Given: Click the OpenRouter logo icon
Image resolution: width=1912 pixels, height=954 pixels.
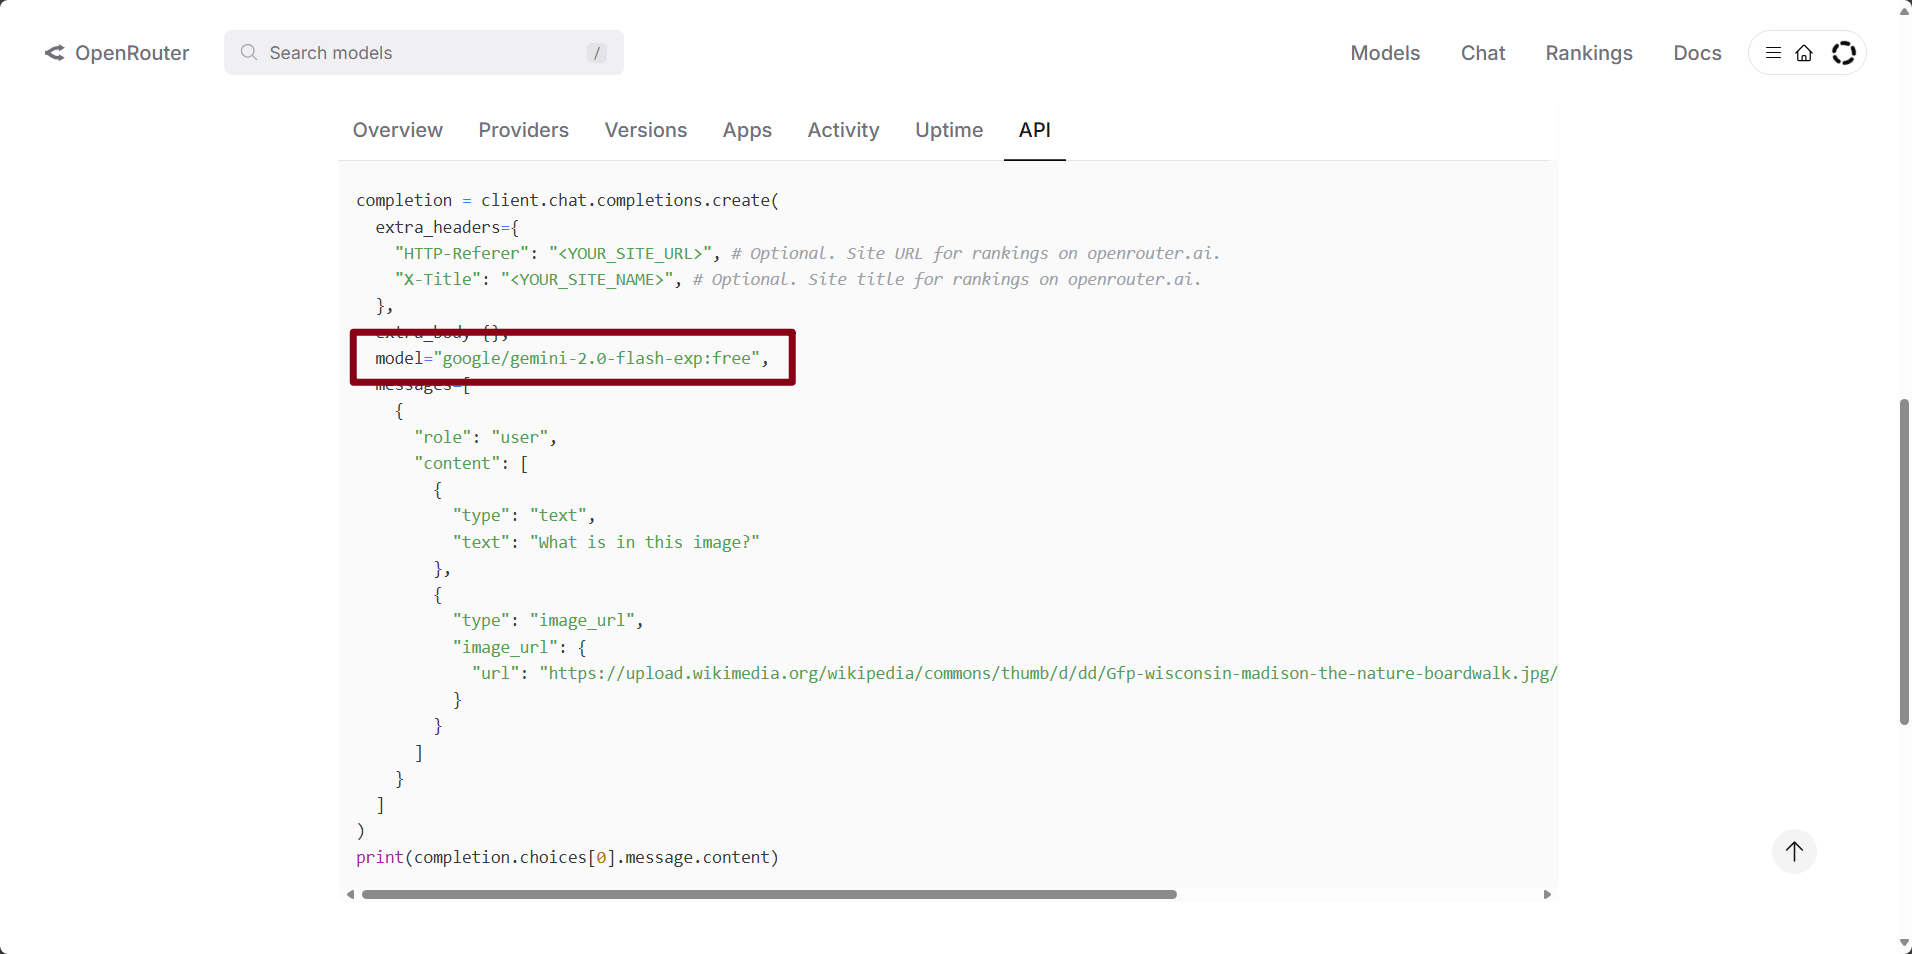Looking at the screenshot, I should 54,53.
